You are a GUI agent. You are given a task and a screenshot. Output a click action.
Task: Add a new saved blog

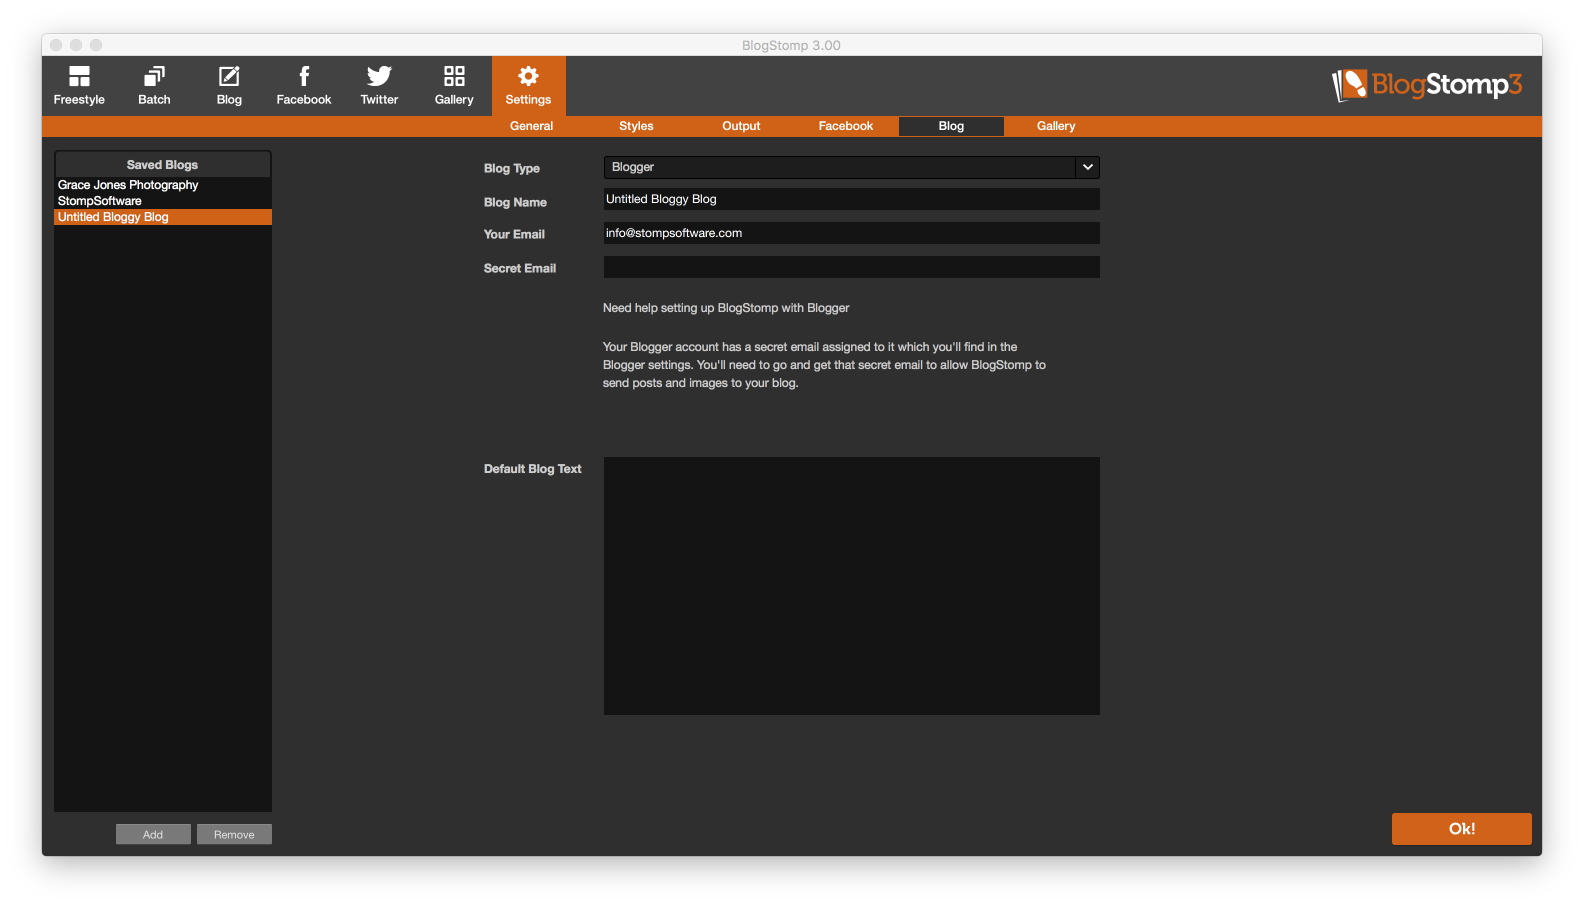(x=153, y=835)
